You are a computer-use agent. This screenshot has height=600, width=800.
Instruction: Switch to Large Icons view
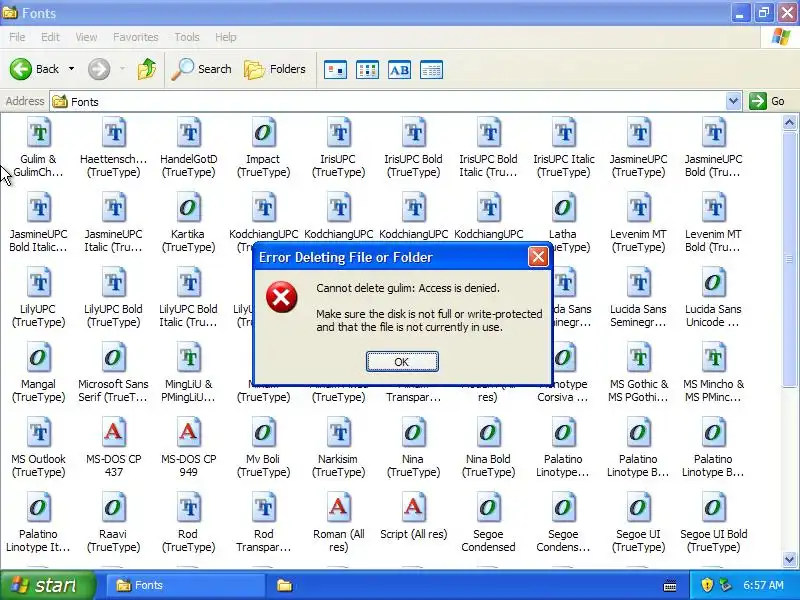pos(335,70)
